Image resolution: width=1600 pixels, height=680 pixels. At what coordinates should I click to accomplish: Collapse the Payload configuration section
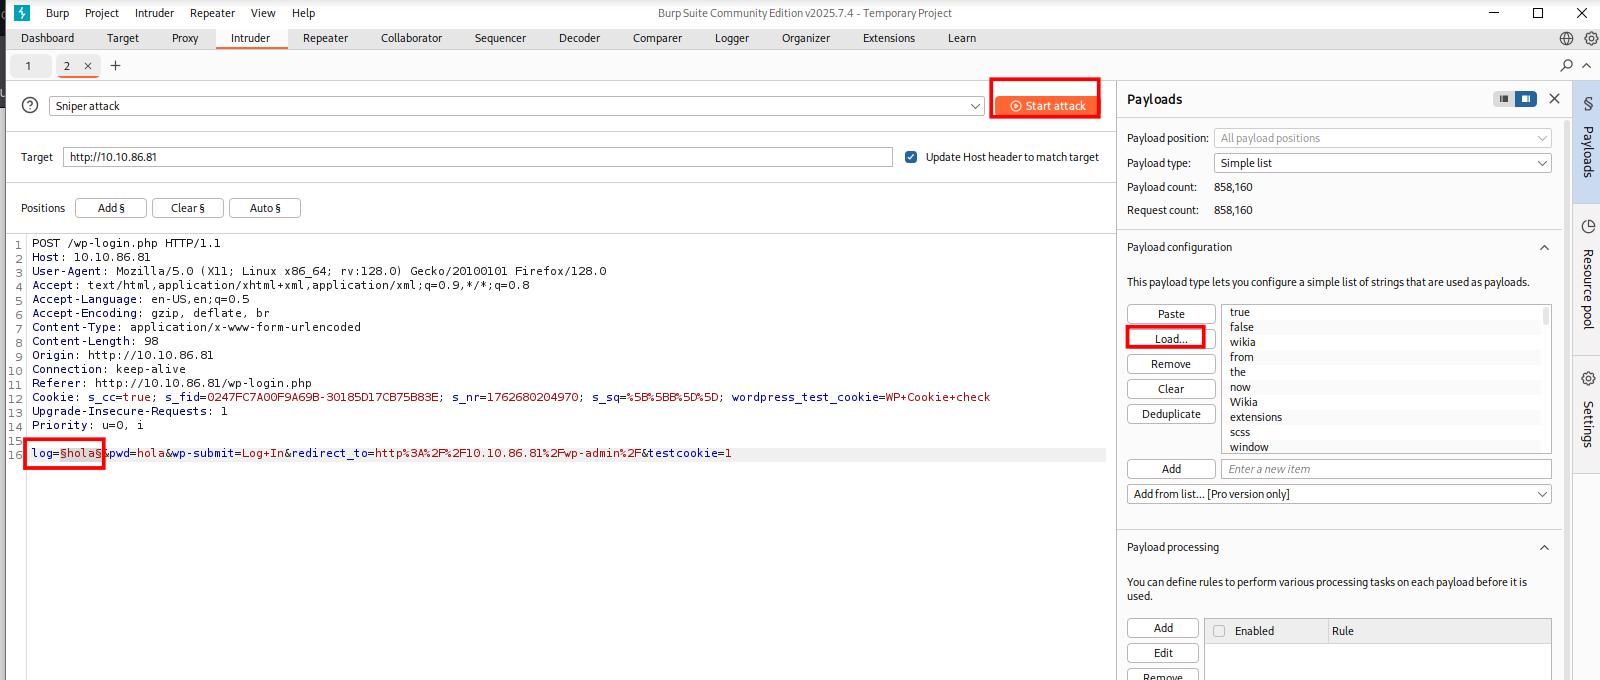1544,248
